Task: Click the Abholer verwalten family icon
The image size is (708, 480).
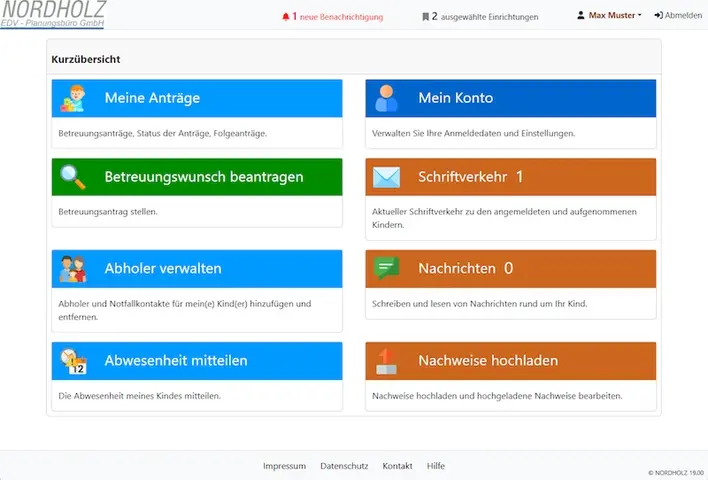Action: 72,269
